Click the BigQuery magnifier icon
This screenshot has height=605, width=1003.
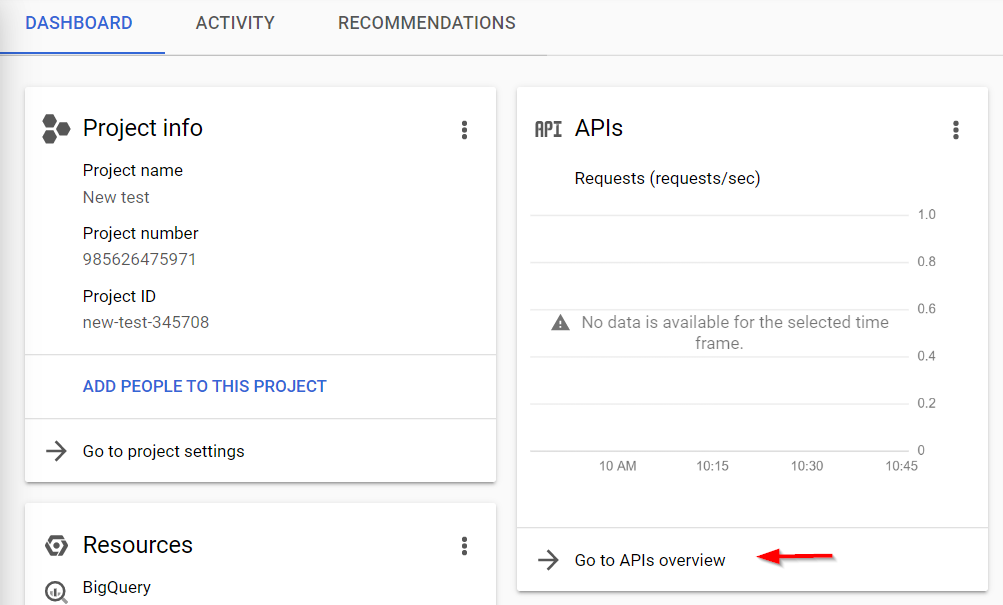tap(56, 591)
